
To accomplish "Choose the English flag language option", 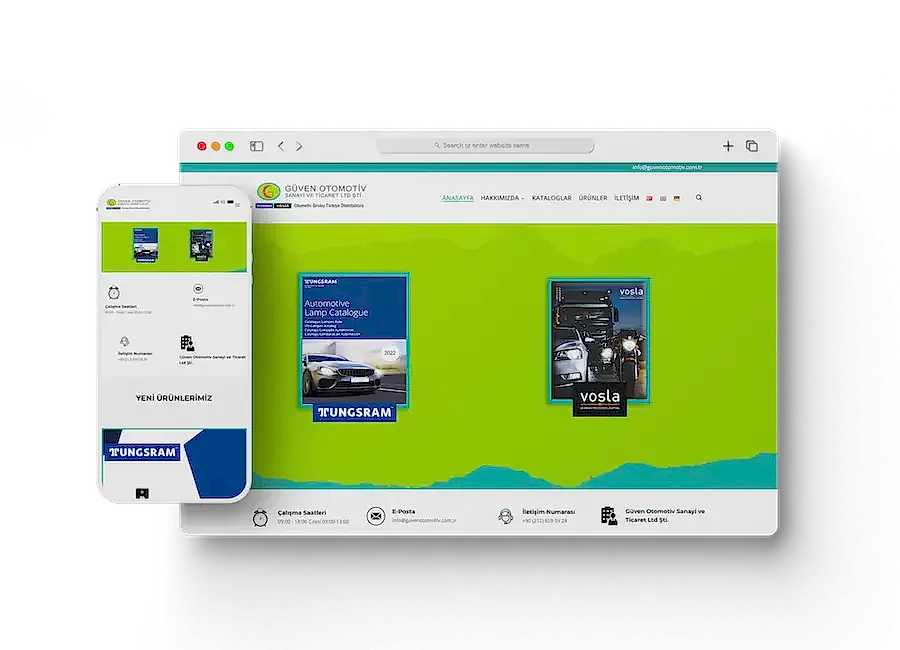I will click(x=663, y=198).
